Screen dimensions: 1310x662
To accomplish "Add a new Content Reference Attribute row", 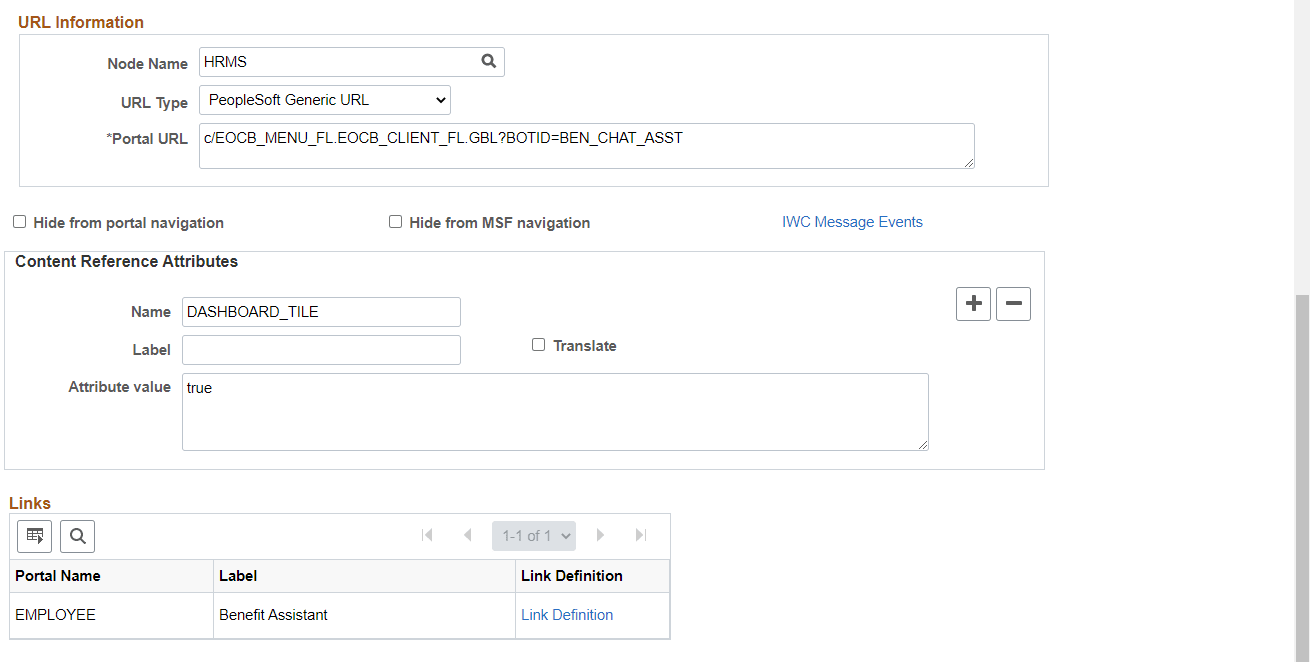I will click(x=972, y=303).
